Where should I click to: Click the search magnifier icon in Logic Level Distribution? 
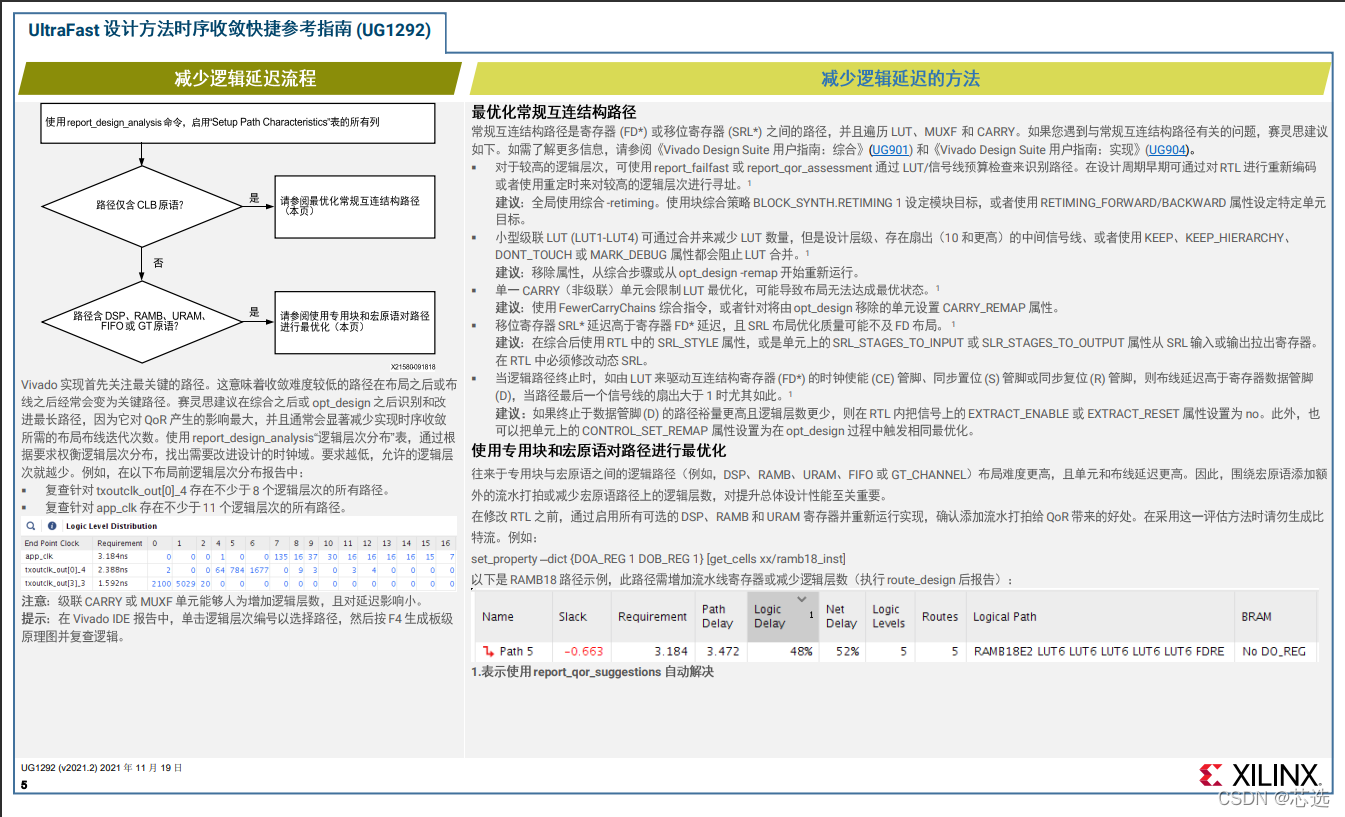[31, 526]
